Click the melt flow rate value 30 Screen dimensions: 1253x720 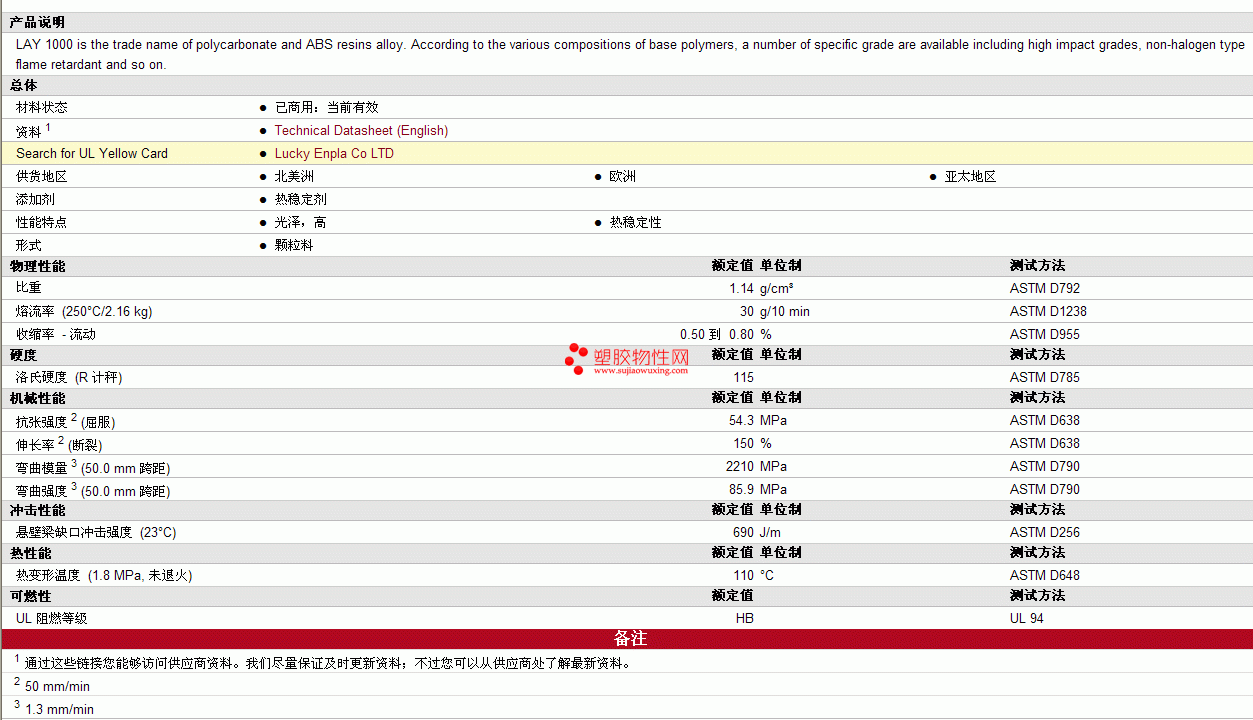tap(747, 312)
